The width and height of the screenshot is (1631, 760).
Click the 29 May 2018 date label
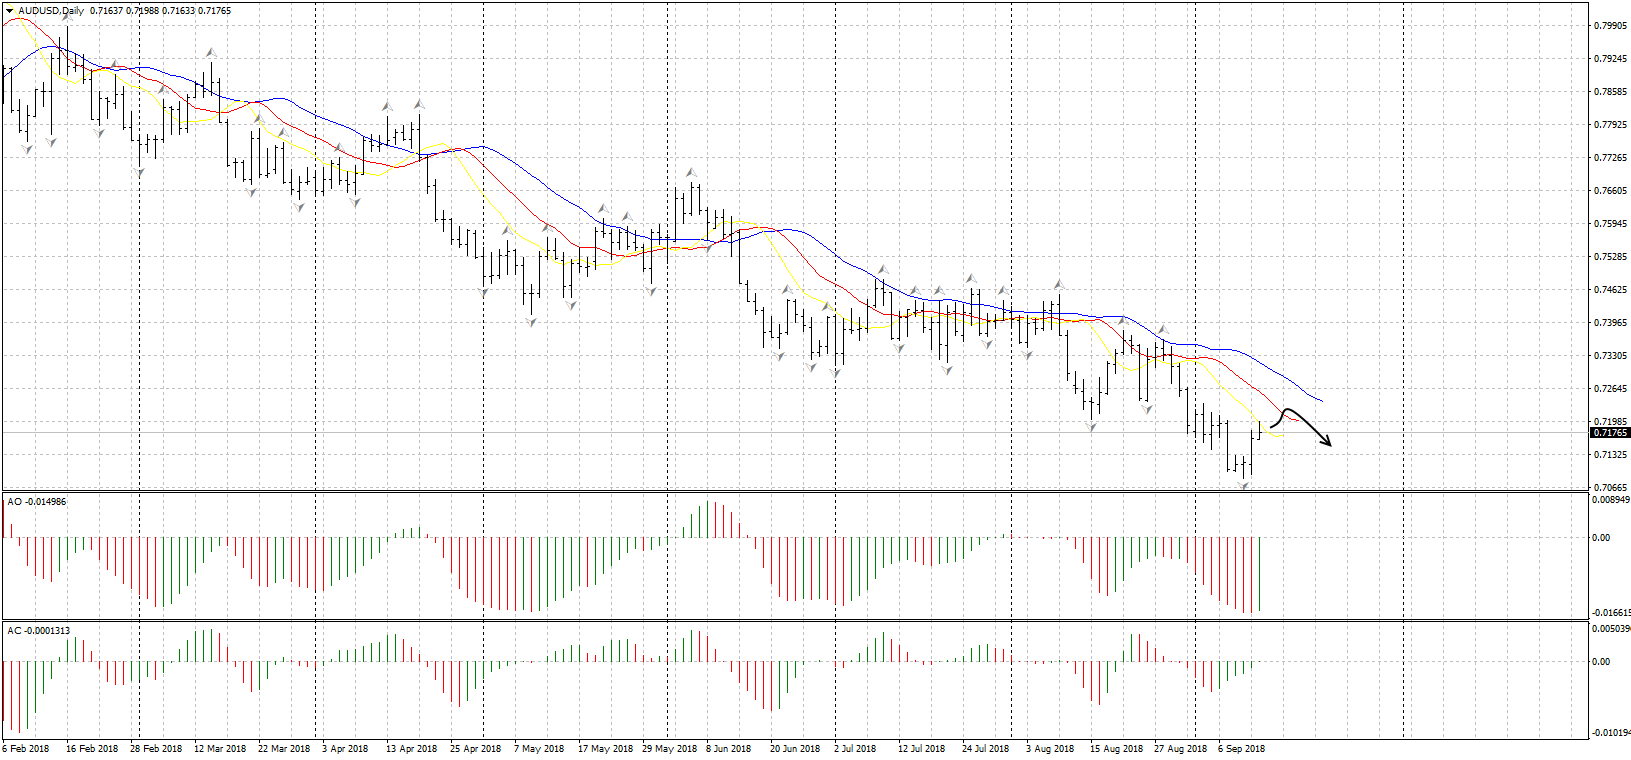pos(669,749)
